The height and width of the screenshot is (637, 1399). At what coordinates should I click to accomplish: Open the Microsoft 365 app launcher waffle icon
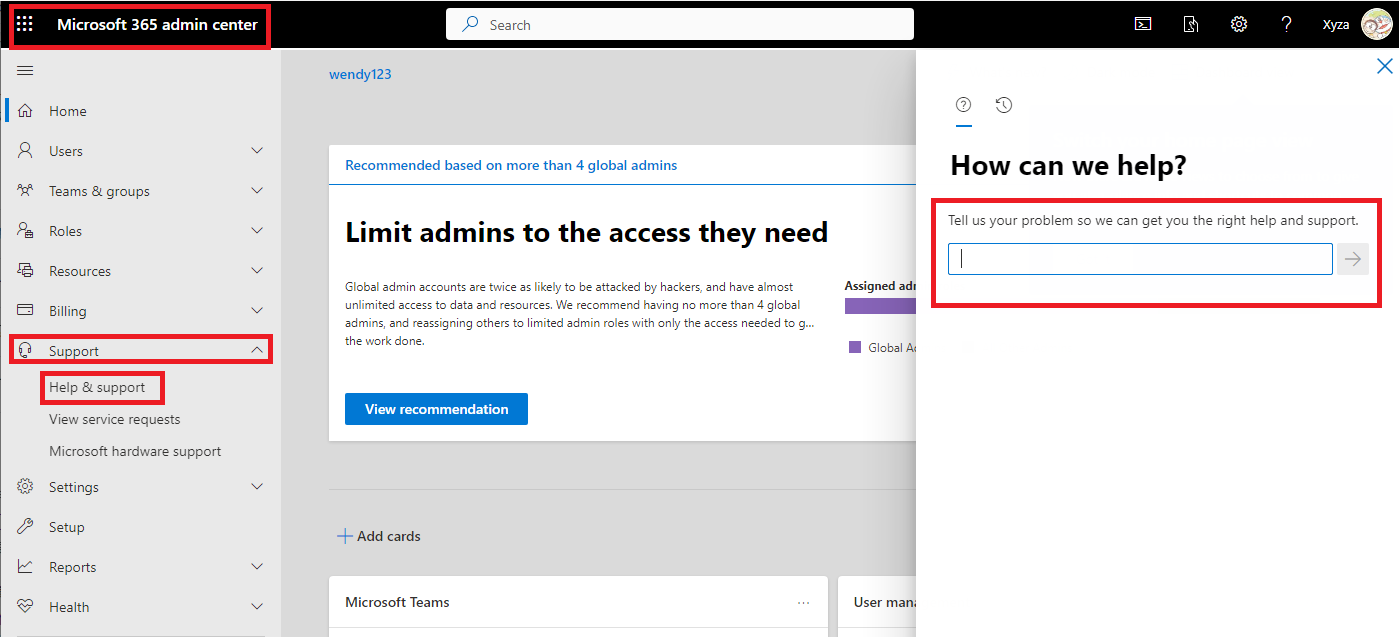click(24, 23)
